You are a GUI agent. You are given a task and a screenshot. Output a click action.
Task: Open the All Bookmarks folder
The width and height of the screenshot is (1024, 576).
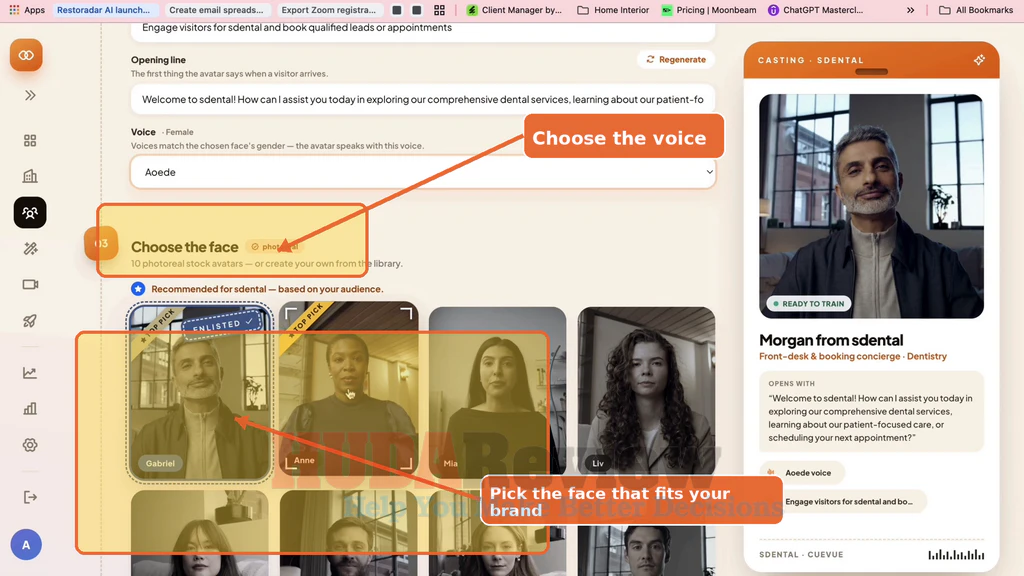coord(976,10)
